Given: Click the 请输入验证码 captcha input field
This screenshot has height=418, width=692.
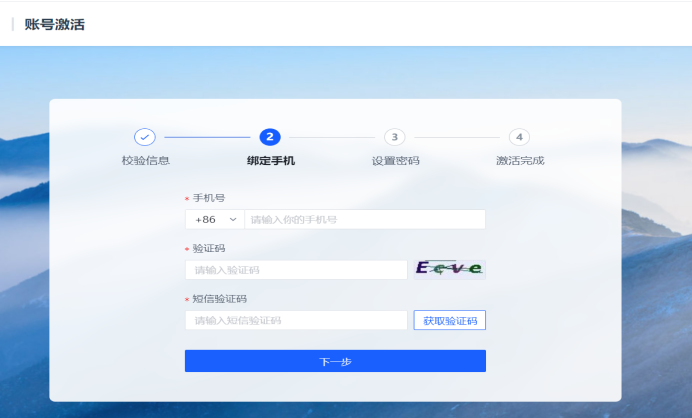Looking at the screenshot, I should [x=296, y=270].
